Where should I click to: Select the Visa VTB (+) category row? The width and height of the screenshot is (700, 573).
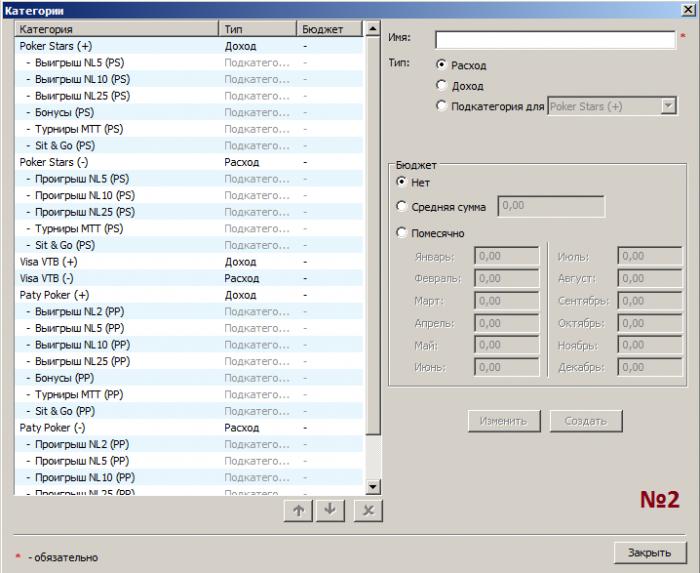(189, 262)
